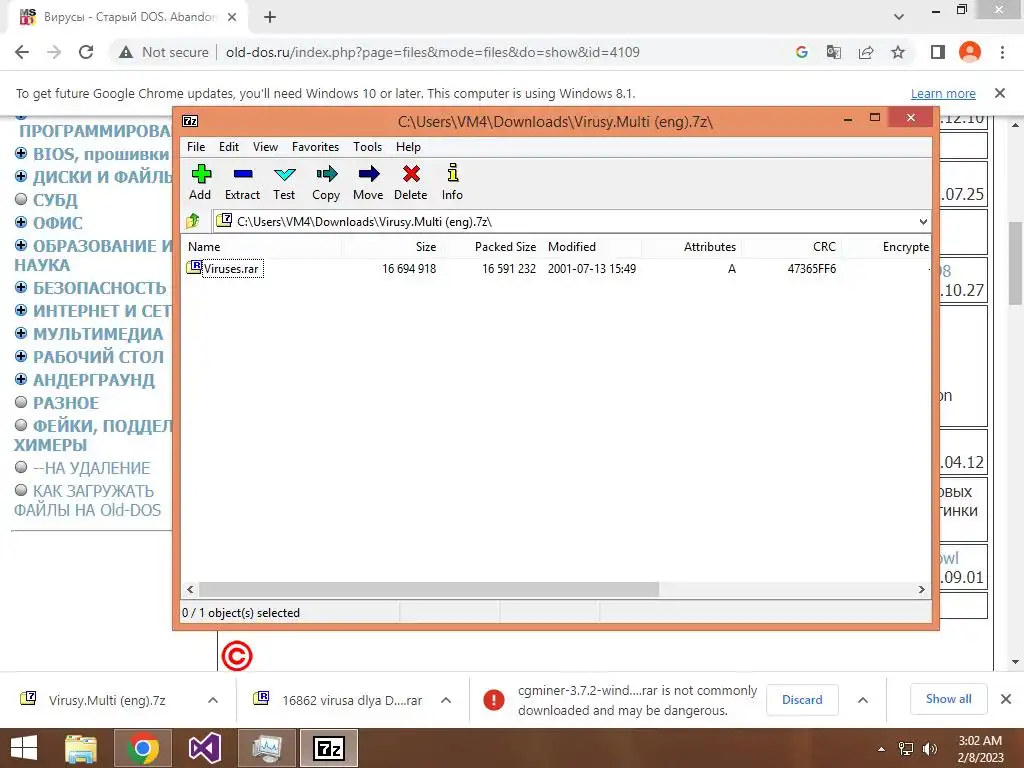Open Chrome three-dot menu
This screenshot has height=768, width=1024.
1002,52
